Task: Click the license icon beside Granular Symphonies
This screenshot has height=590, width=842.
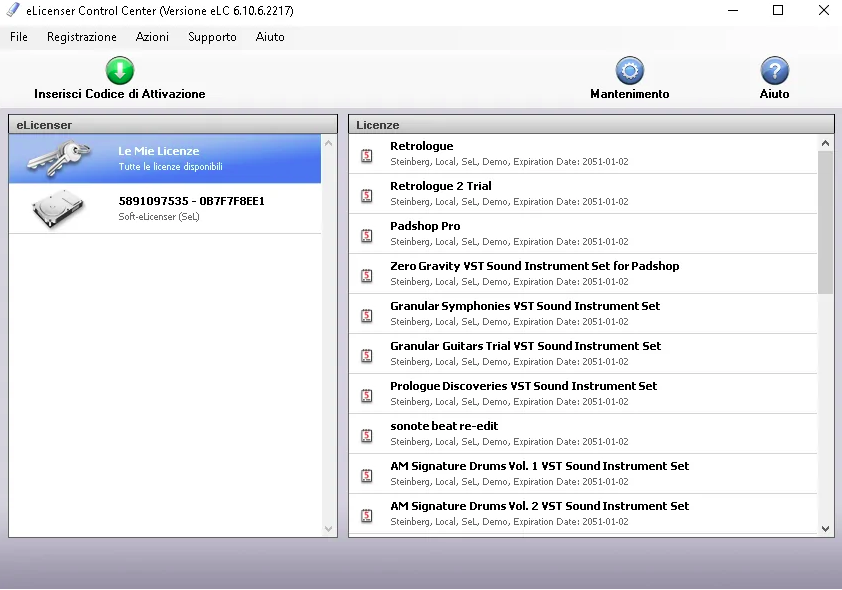Action: (x=367, y=316)
